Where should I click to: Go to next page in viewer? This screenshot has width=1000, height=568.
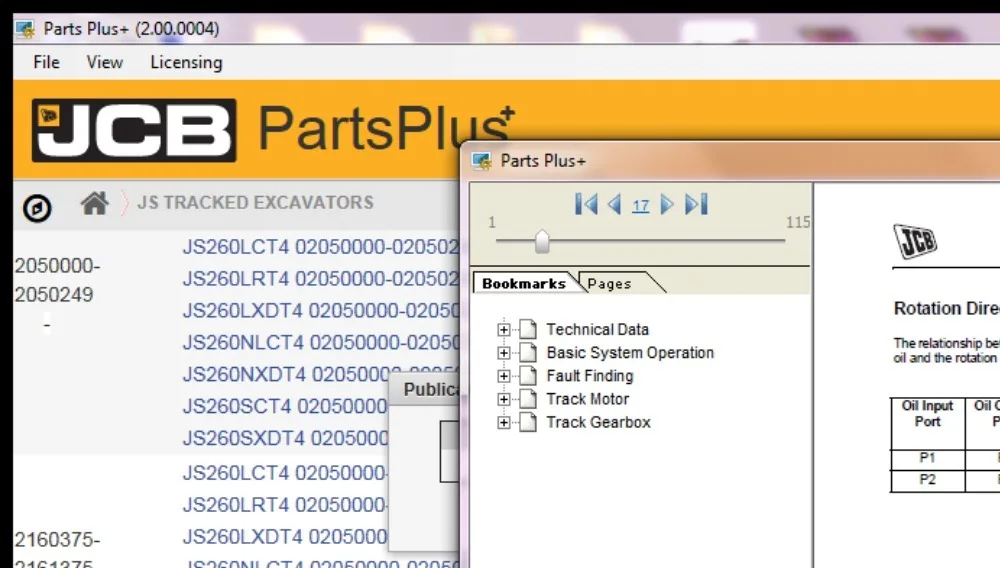[x=666, y=205]
